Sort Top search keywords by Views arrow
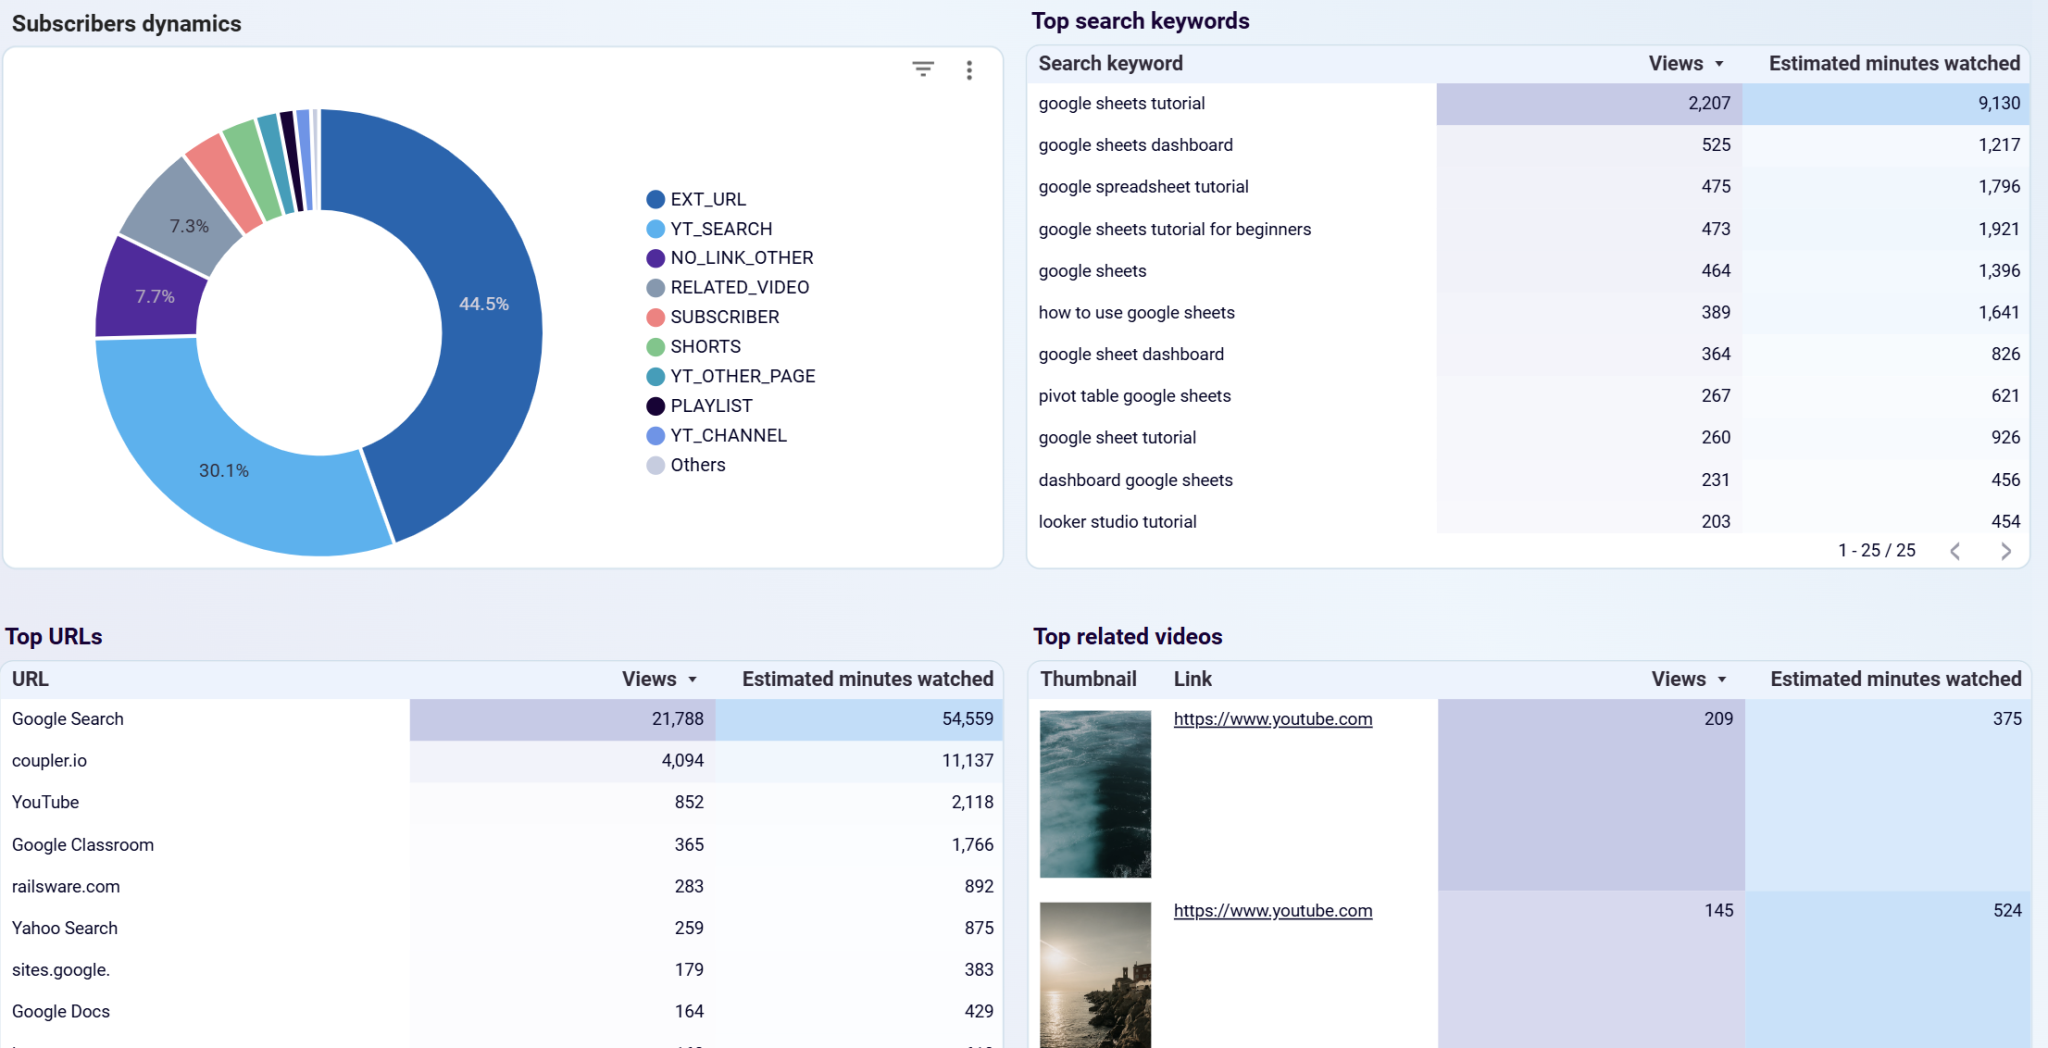The image size is (2048, 1048). click(x=1719, y=64)
